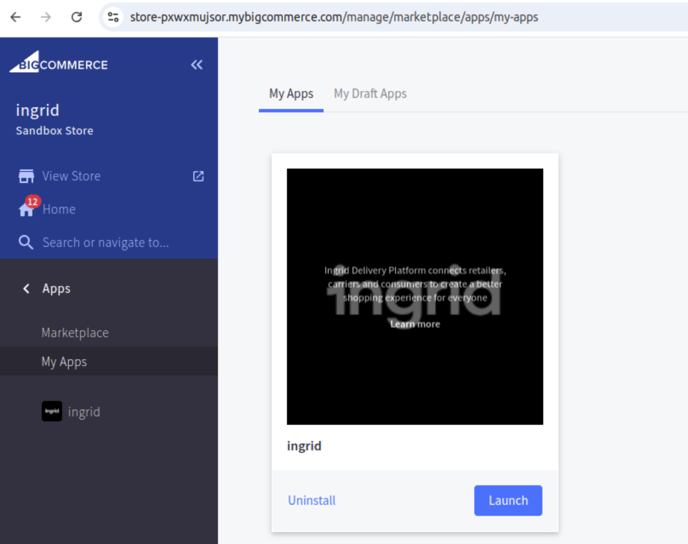This screenshot has width=688, height=544.
Task: Click the browser back arrow
Action: pyautogui.click(x=15, y=17)
